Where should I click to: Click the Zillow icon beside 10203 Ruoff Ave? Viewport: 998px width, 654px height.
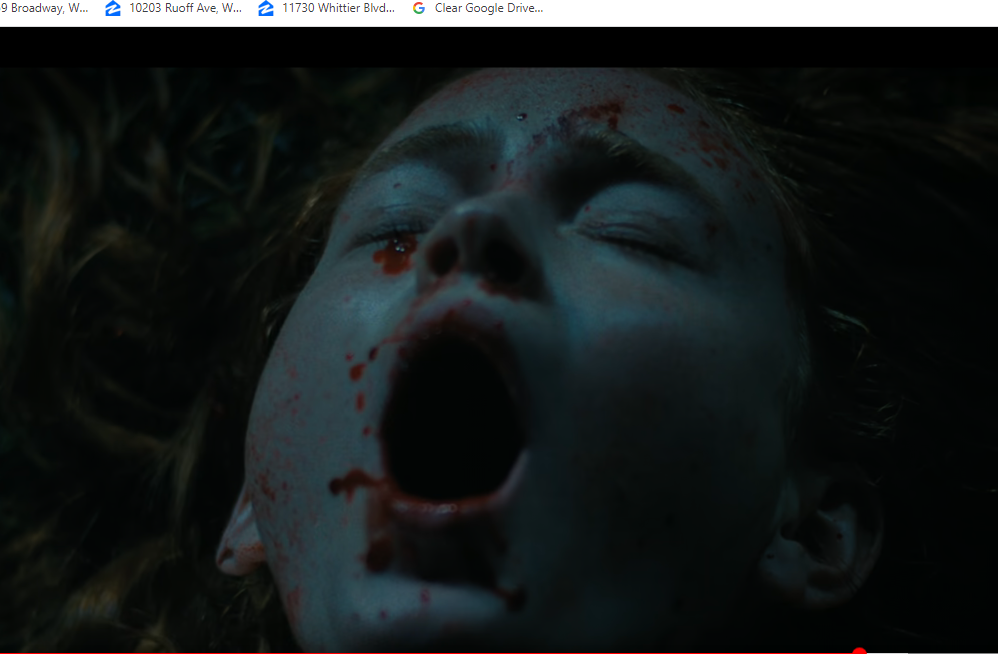click(113, 8)
